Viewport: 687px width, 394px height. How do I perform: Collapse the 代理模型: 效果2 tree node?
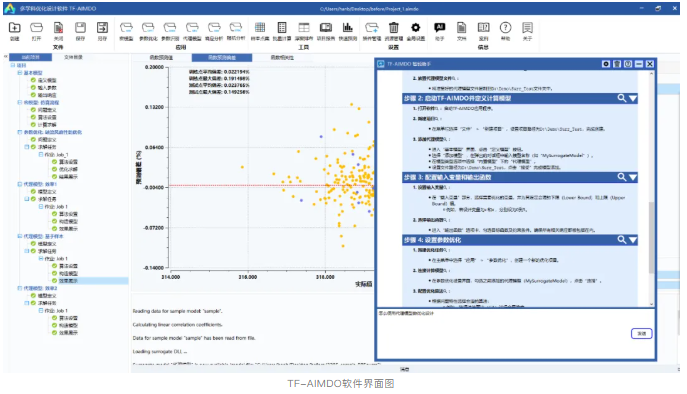[20, 288]
